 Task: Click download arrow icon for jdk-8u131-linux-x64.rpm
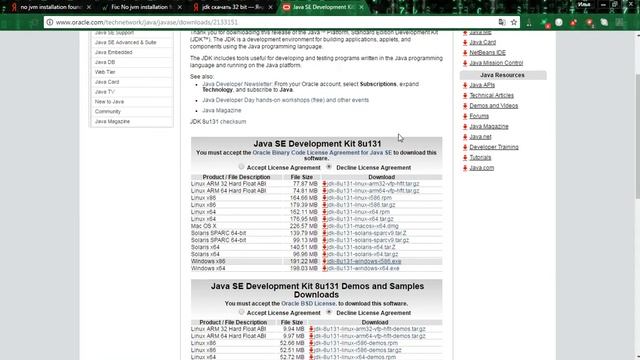[x=324, y=212]
